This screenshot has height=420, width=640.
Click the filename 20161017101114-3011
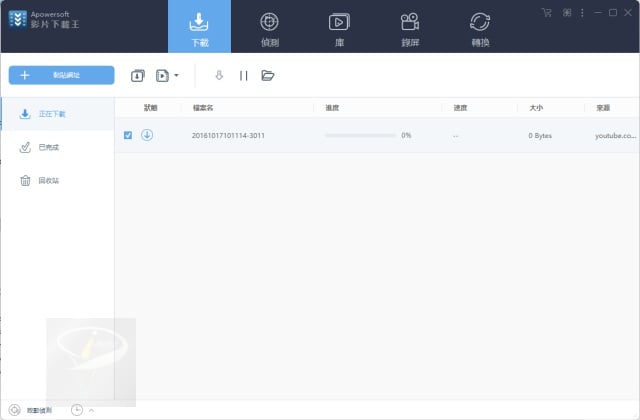point(228,136)
